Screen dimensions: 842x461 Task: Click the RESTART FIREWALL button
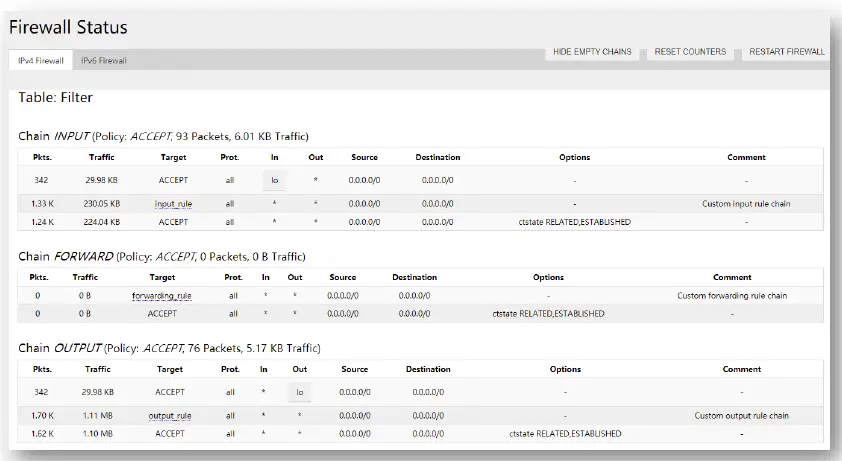787,52
